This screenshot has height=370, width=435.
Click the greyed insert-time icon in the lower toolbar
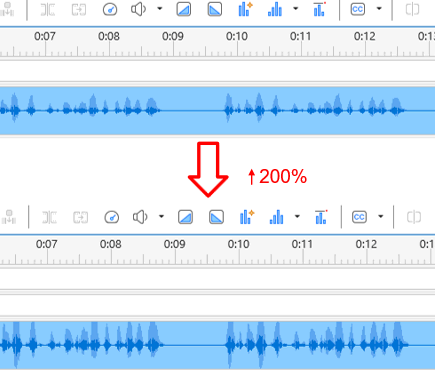click(8, 217)
